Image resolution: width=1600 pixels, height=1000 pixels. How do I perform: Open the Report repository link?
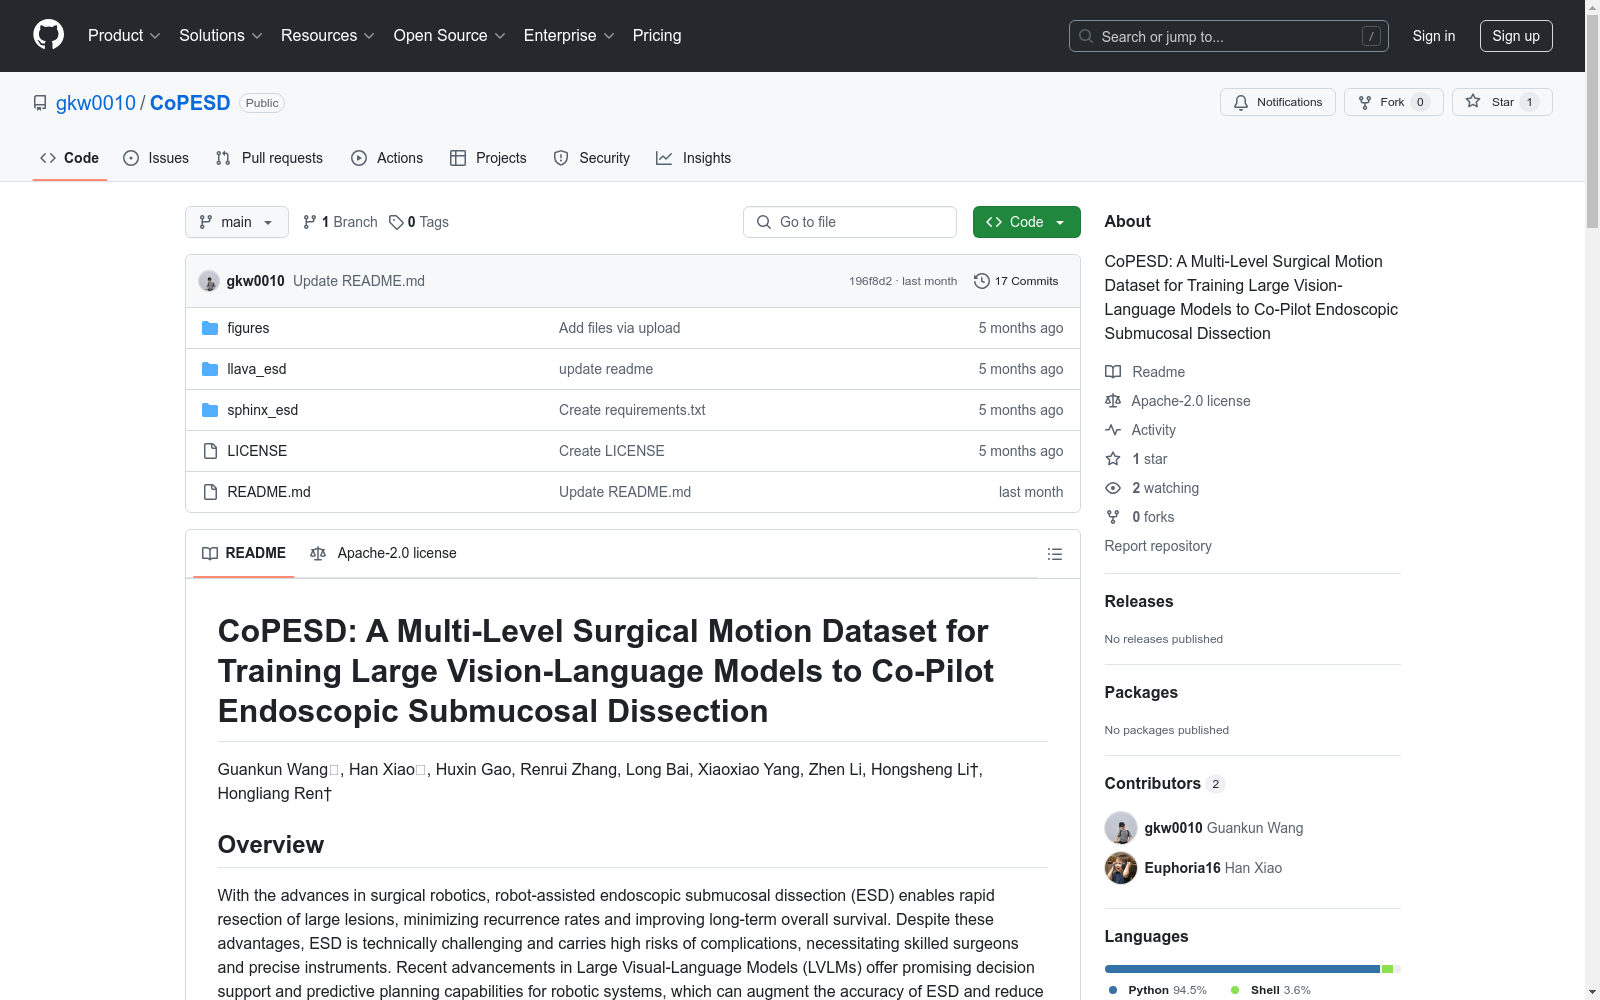(1157, 546)
